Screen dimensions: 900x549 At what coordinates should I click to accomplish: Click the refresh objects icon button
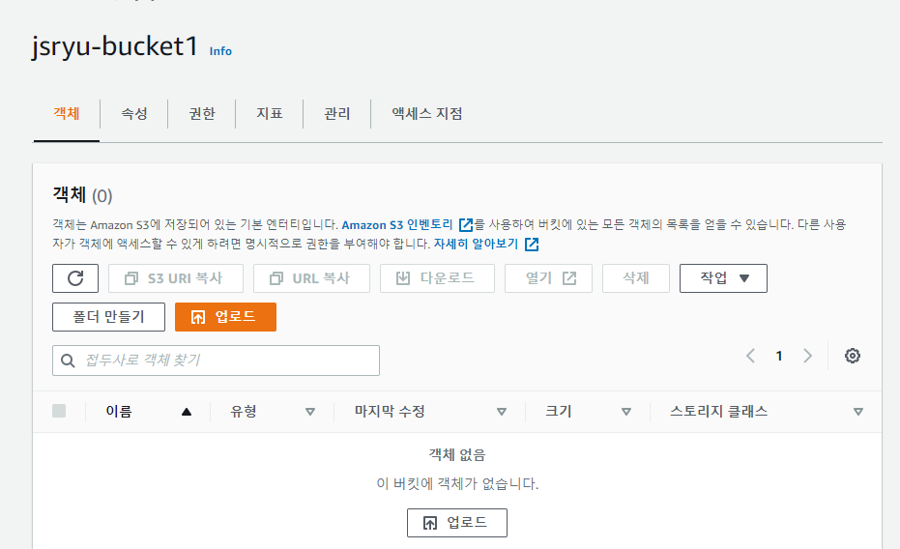(75, 278)
